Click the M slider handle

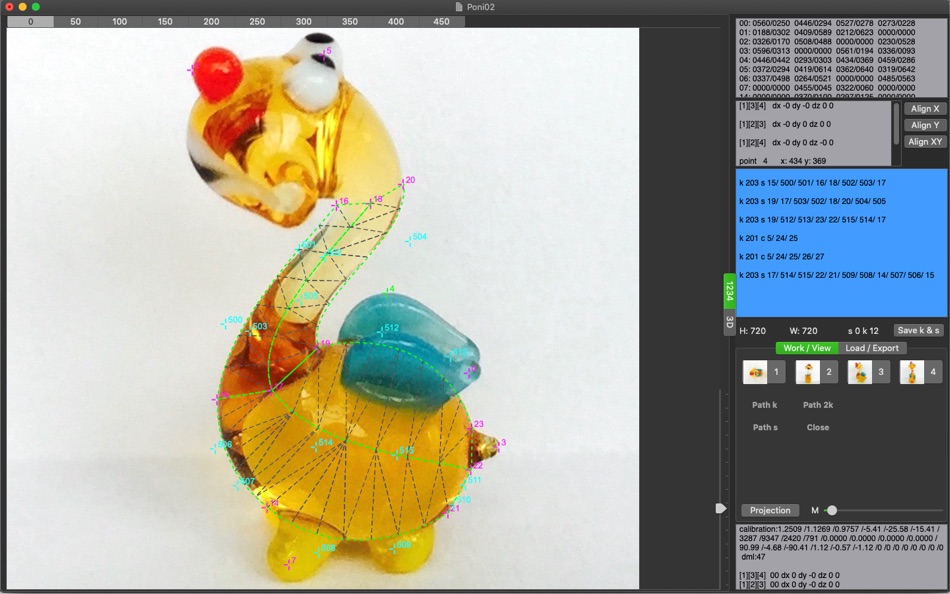[x=832, y=510]
